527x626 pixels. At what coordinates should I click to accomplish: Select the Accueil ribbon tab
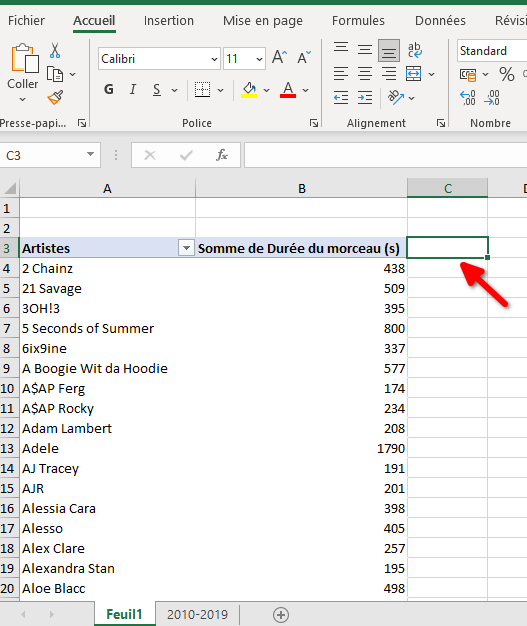(94, 20)
